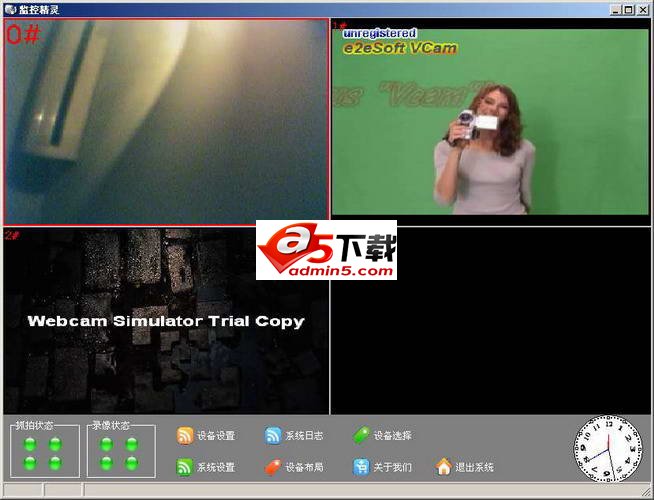This screenshot has width=654, height=500.
Task: Open 系统日志 via its blue feed icon
Action: point(273,435)
